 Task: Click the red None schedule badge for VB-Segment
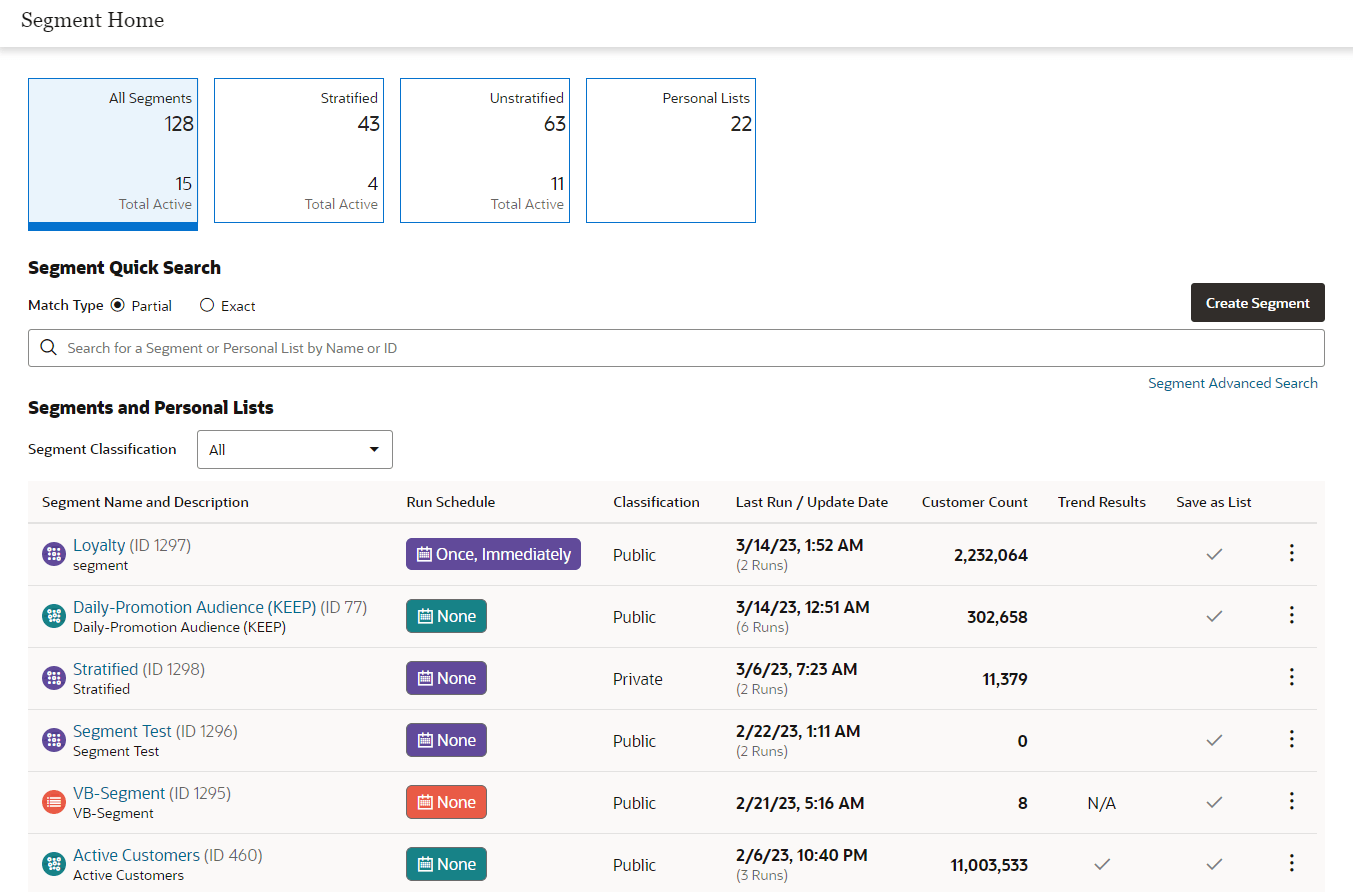pyautogui.click(x=446, y=802)
